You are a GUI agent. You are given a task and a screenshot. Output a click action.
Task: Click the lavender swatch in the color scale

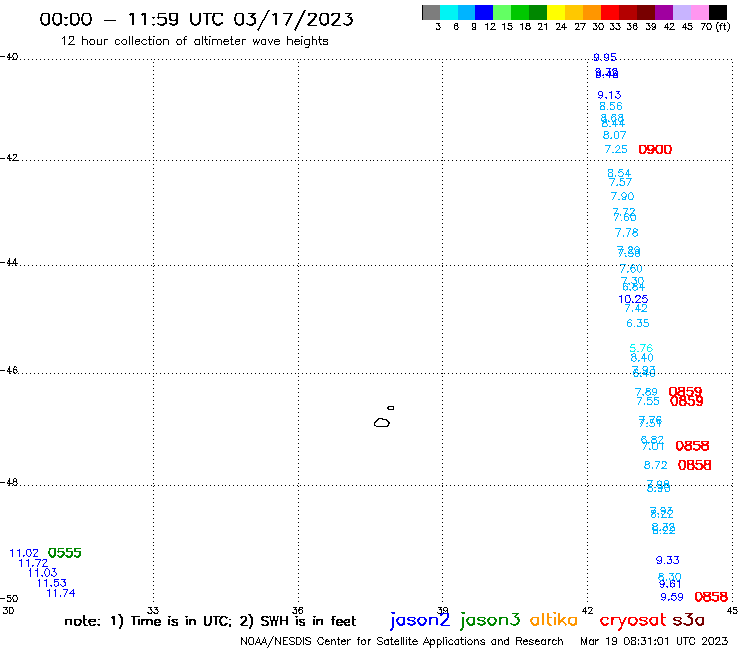(x=681, y=12)
